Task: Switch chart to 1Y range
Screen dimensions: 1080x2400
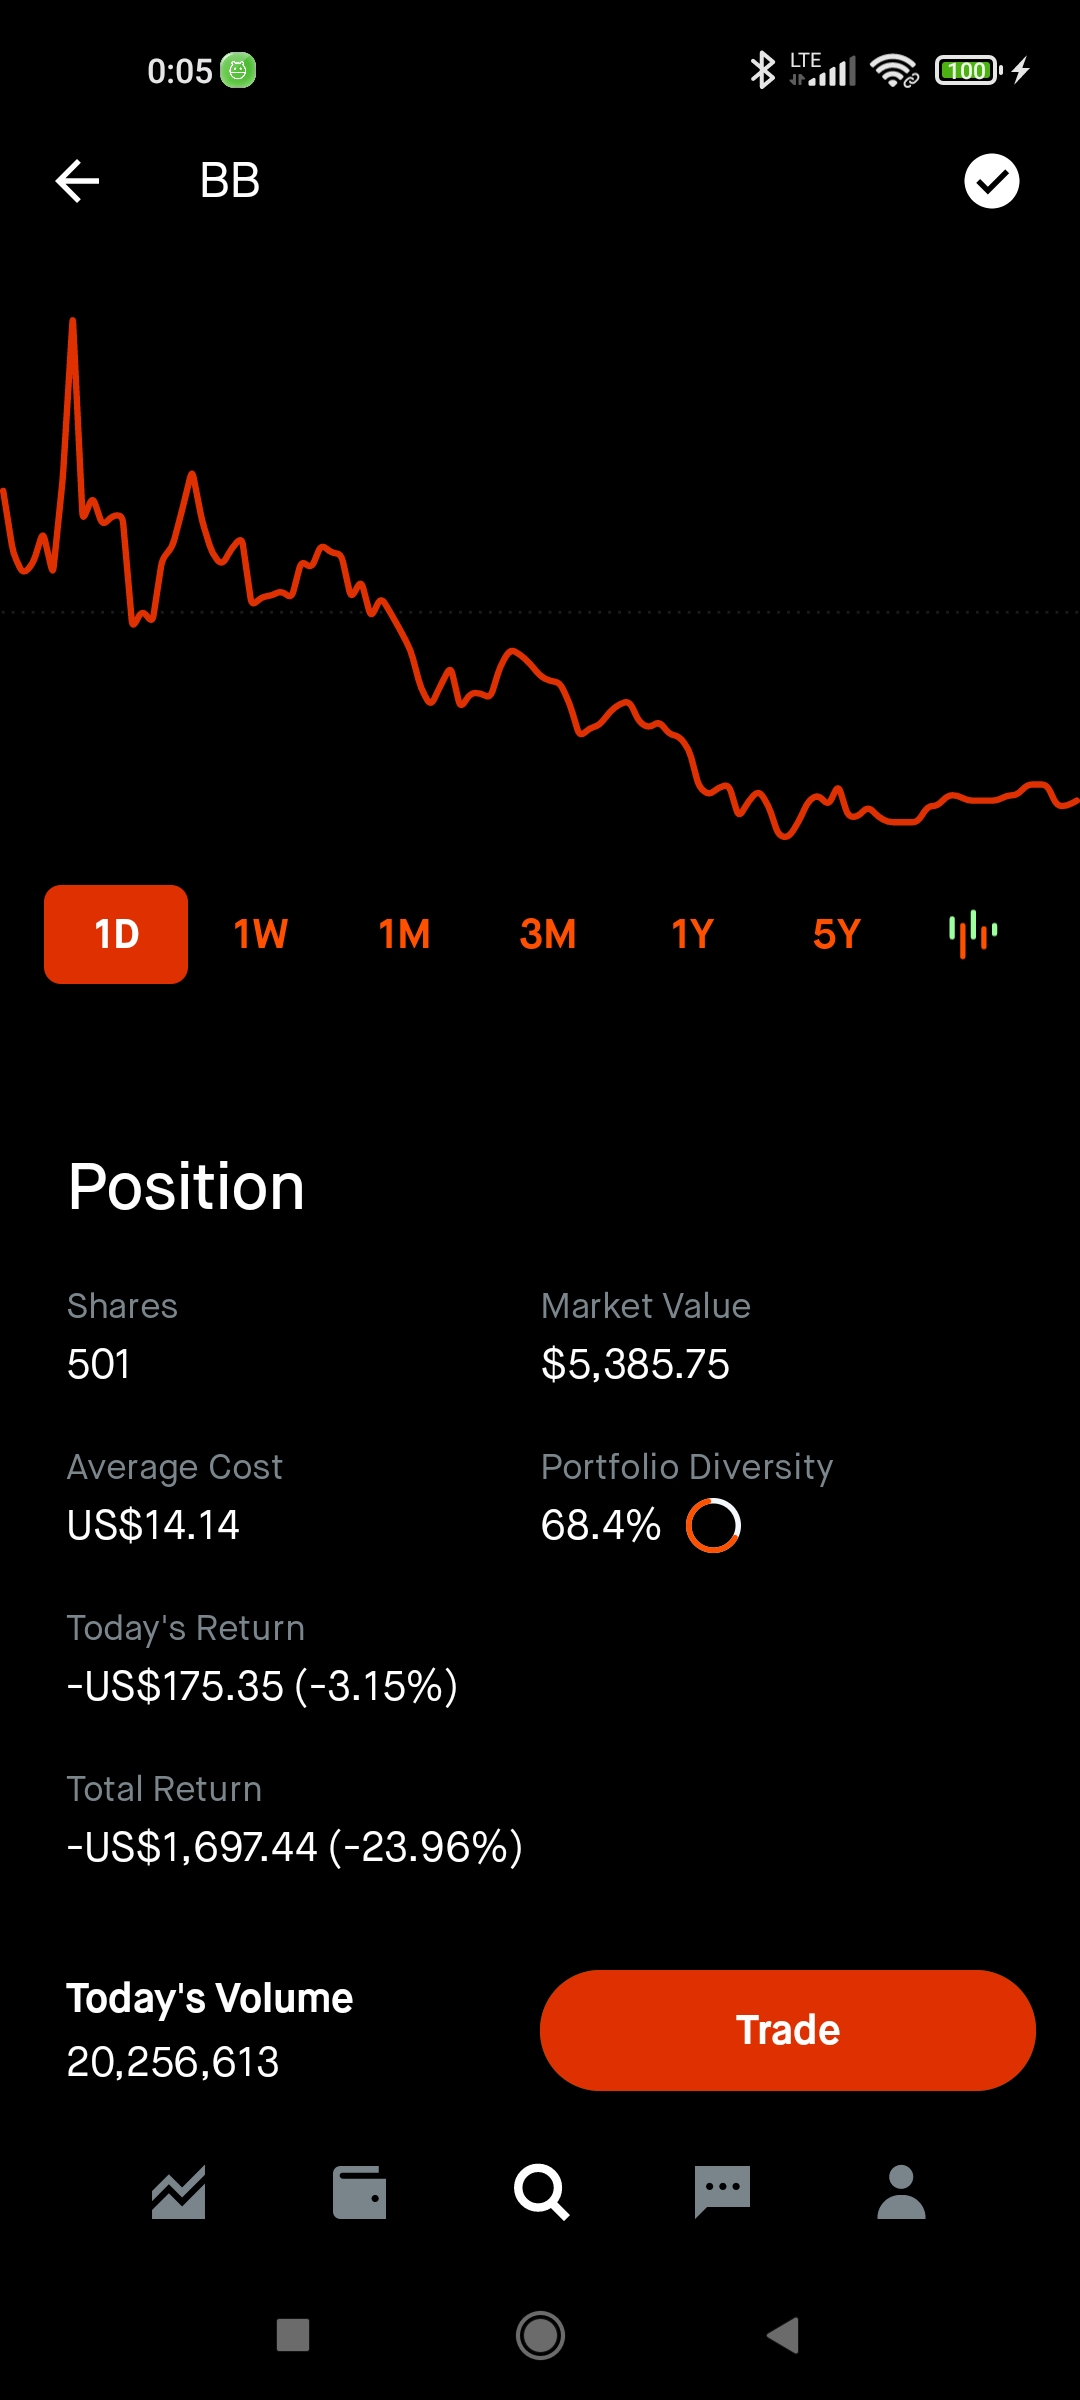Action: (692, 934)
